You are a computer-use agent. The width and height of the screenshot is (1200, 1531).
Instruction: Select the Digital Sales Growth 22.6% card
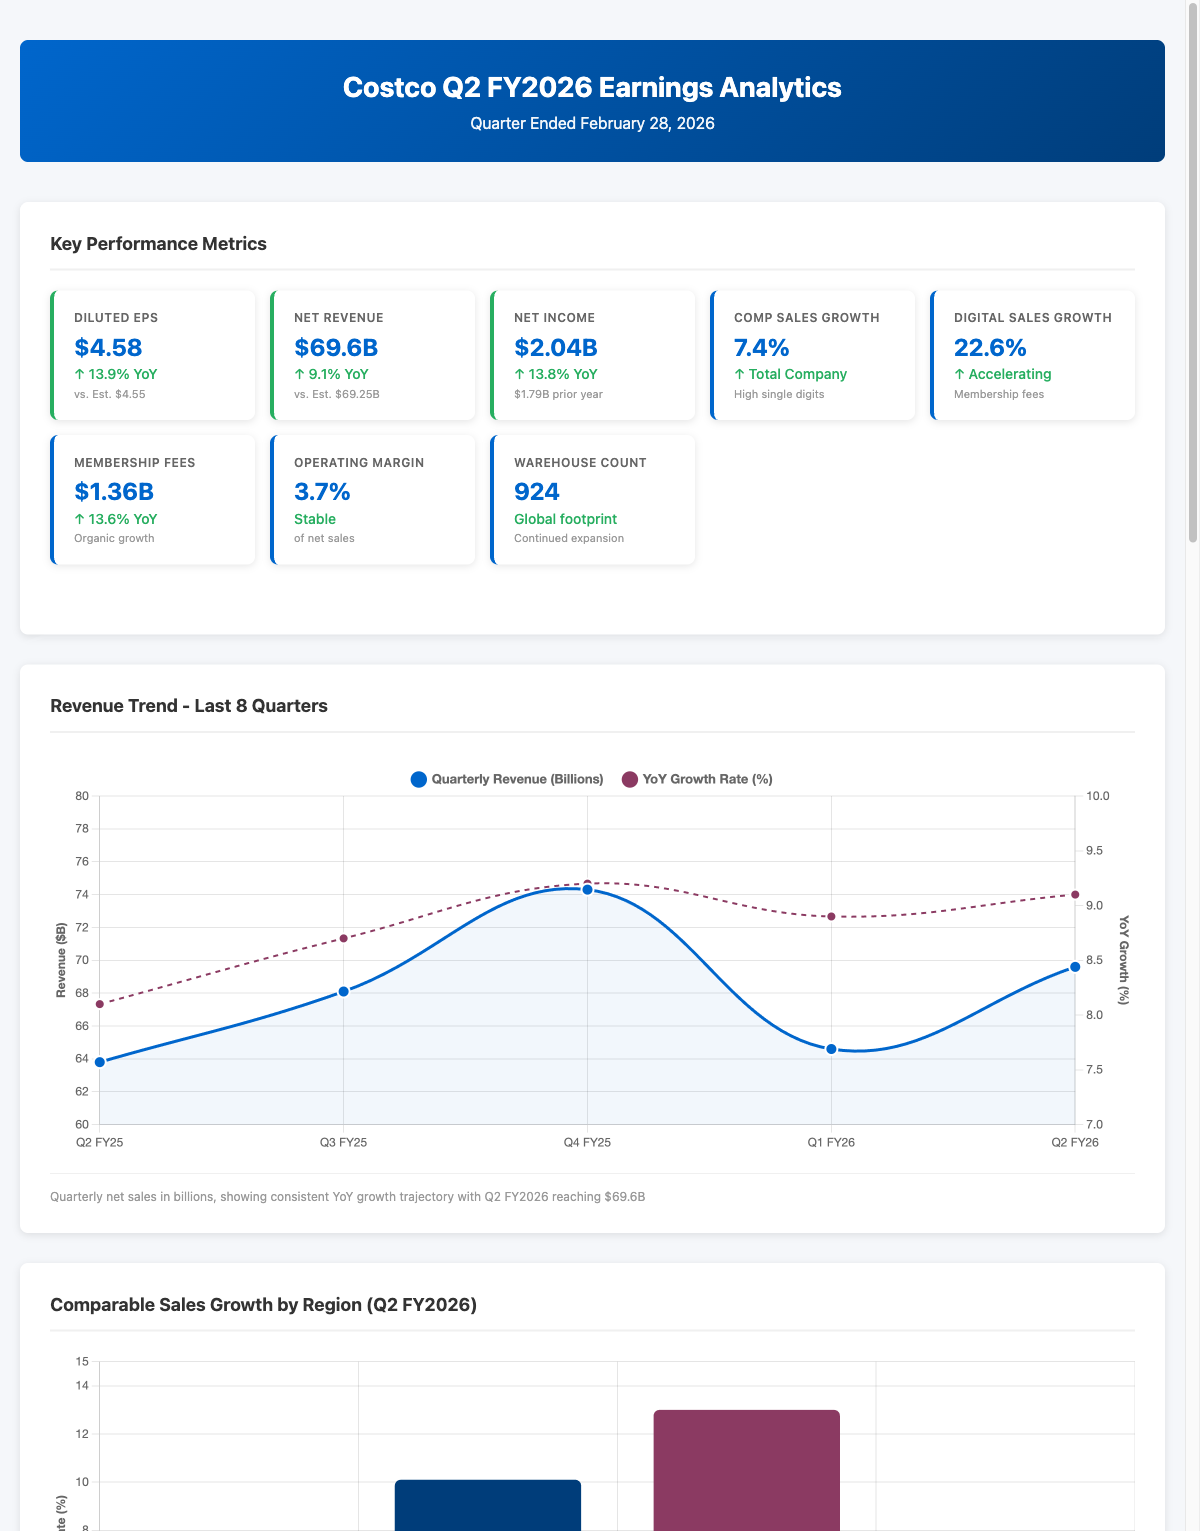(1033, 355)
